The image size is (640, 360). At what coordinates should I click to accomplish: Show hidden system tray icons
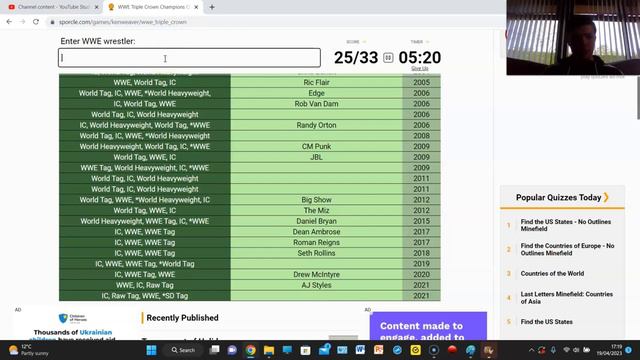[531, 350]
